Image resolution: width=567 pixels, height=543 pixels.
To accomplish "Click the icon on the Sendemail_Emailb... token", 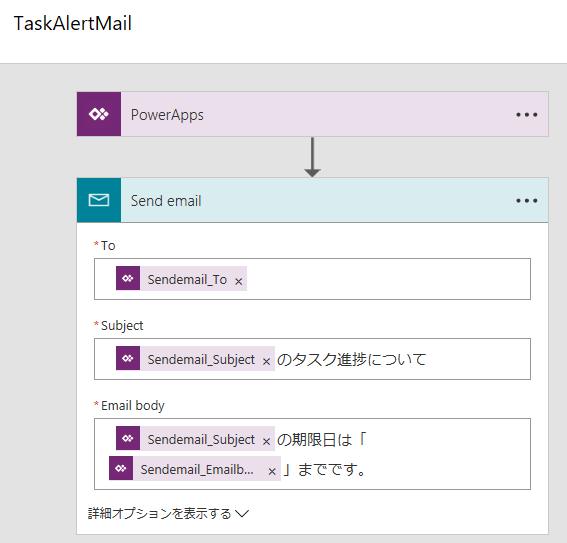I will point(121,469).
